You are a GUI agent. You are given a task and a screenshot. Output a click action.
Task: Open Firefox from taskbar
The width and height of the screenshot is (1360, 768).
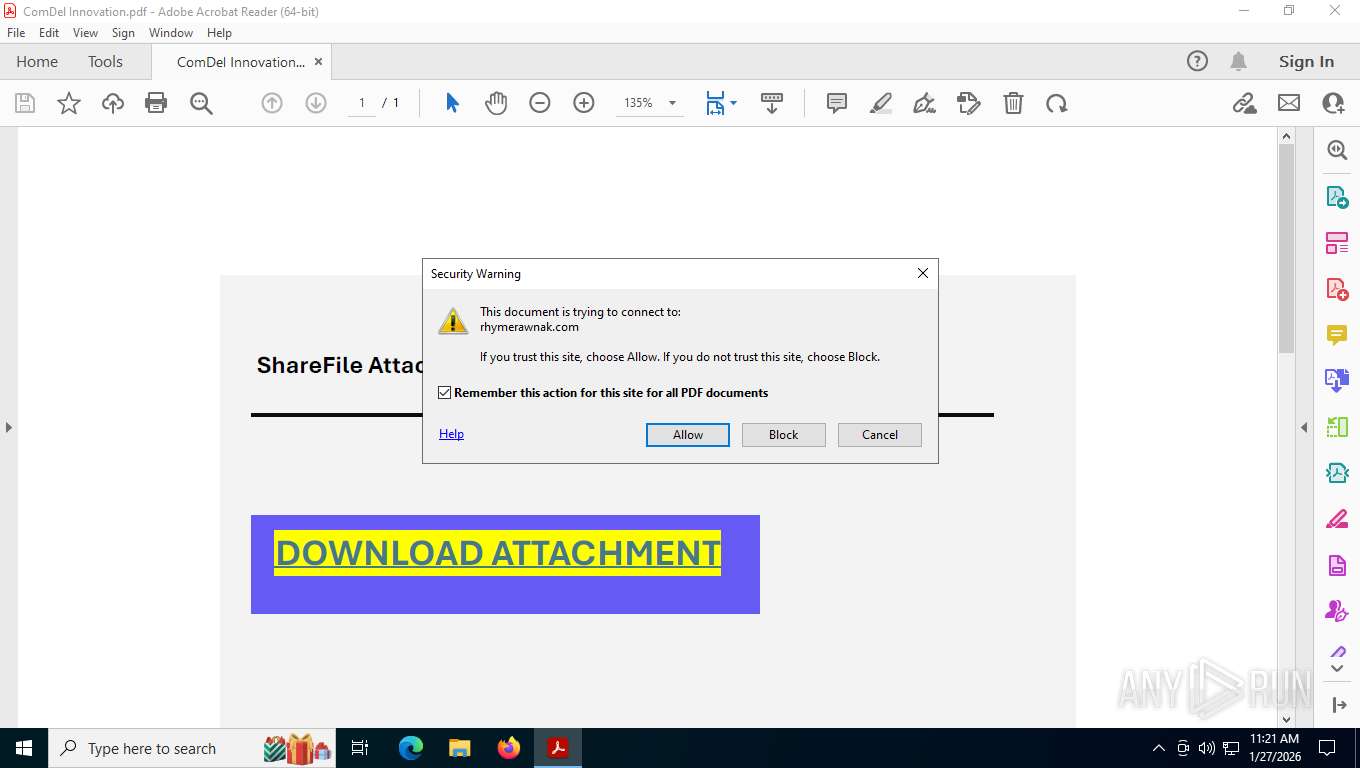[509, 748]
